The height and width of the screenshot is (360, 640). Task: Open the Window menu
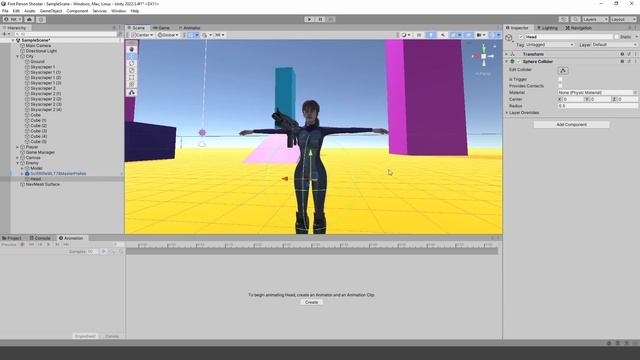pos(118,11)
